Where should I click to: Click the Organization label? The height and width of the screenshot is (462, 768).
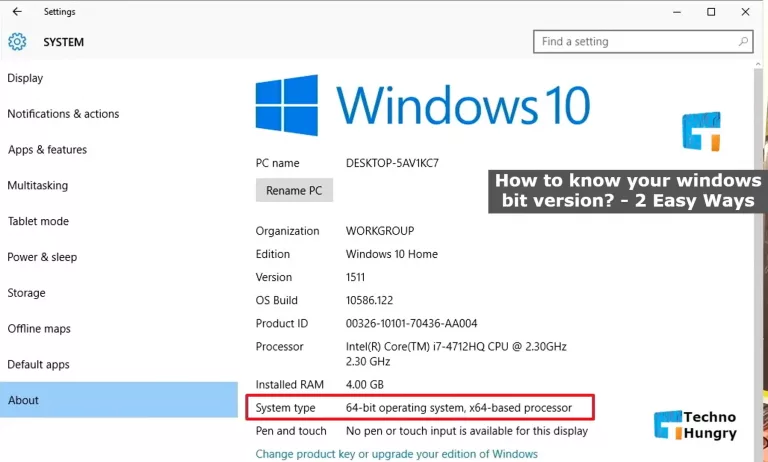click(x=288, y=231)
